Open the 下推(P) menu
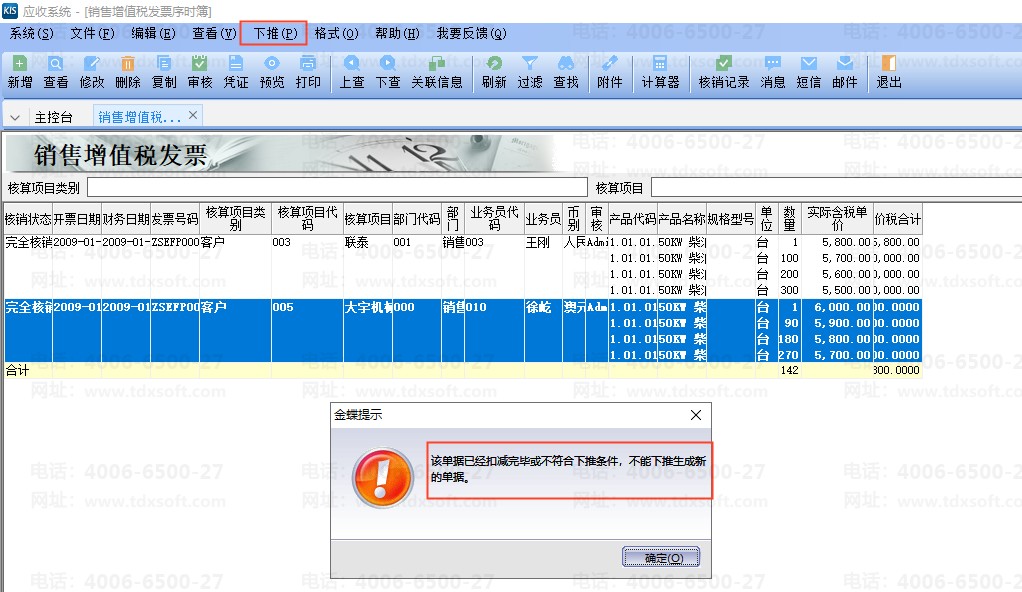Viewport: 1022px width, 592px height. [273, 33]
